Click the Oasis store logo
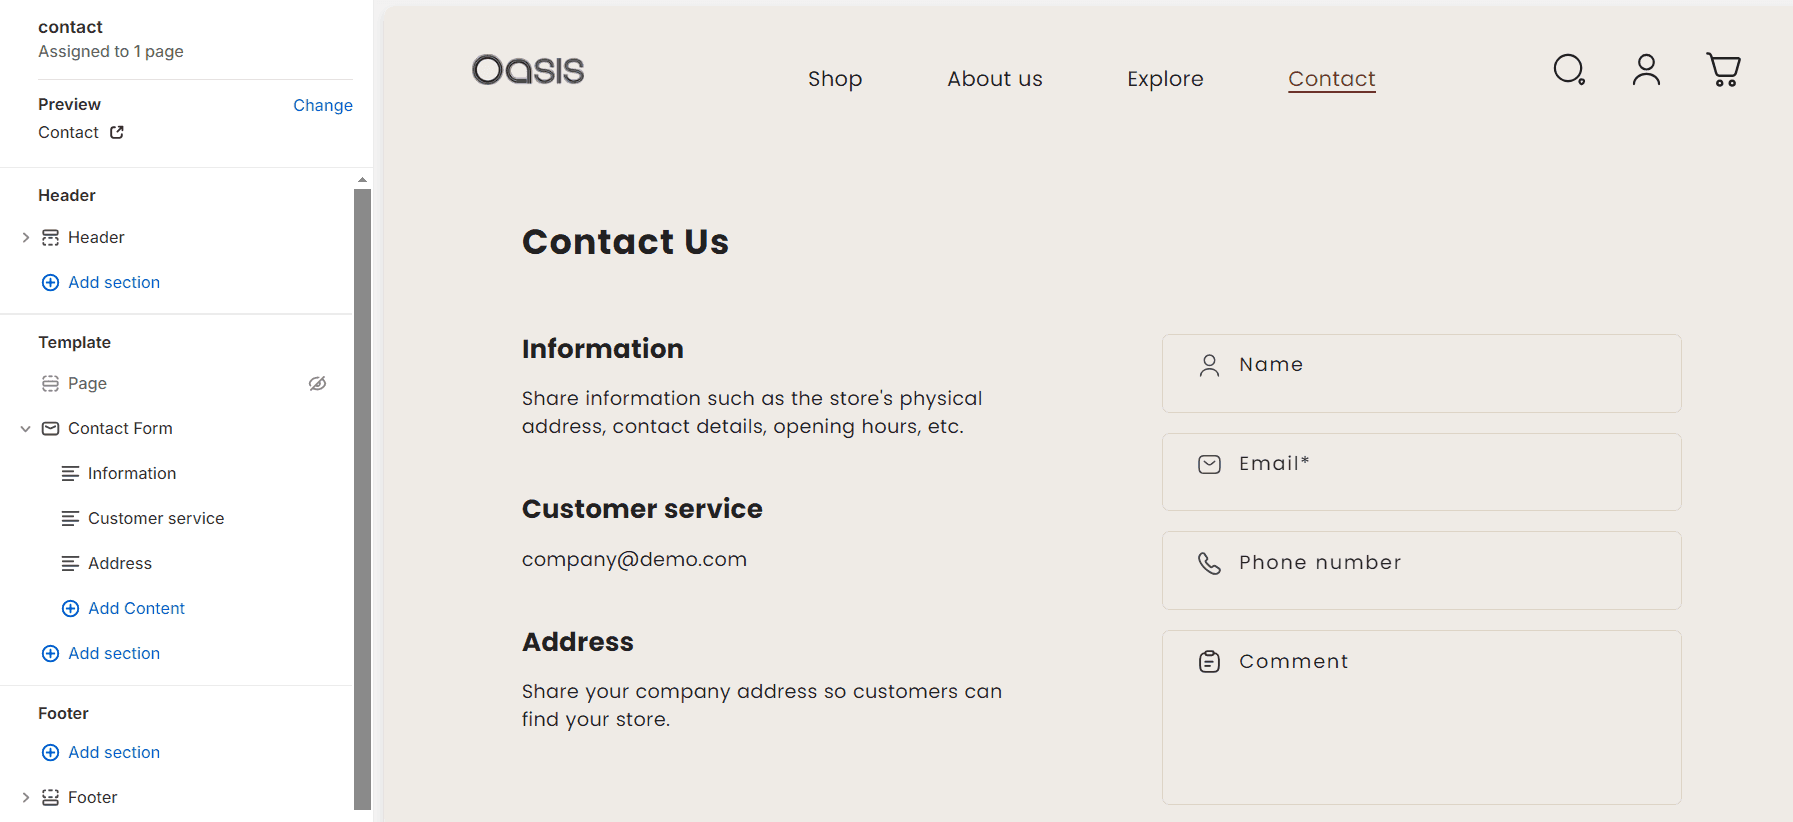The width and height of the screenshot is (1793, 822). pyautogui.click(x=528, y=70)
